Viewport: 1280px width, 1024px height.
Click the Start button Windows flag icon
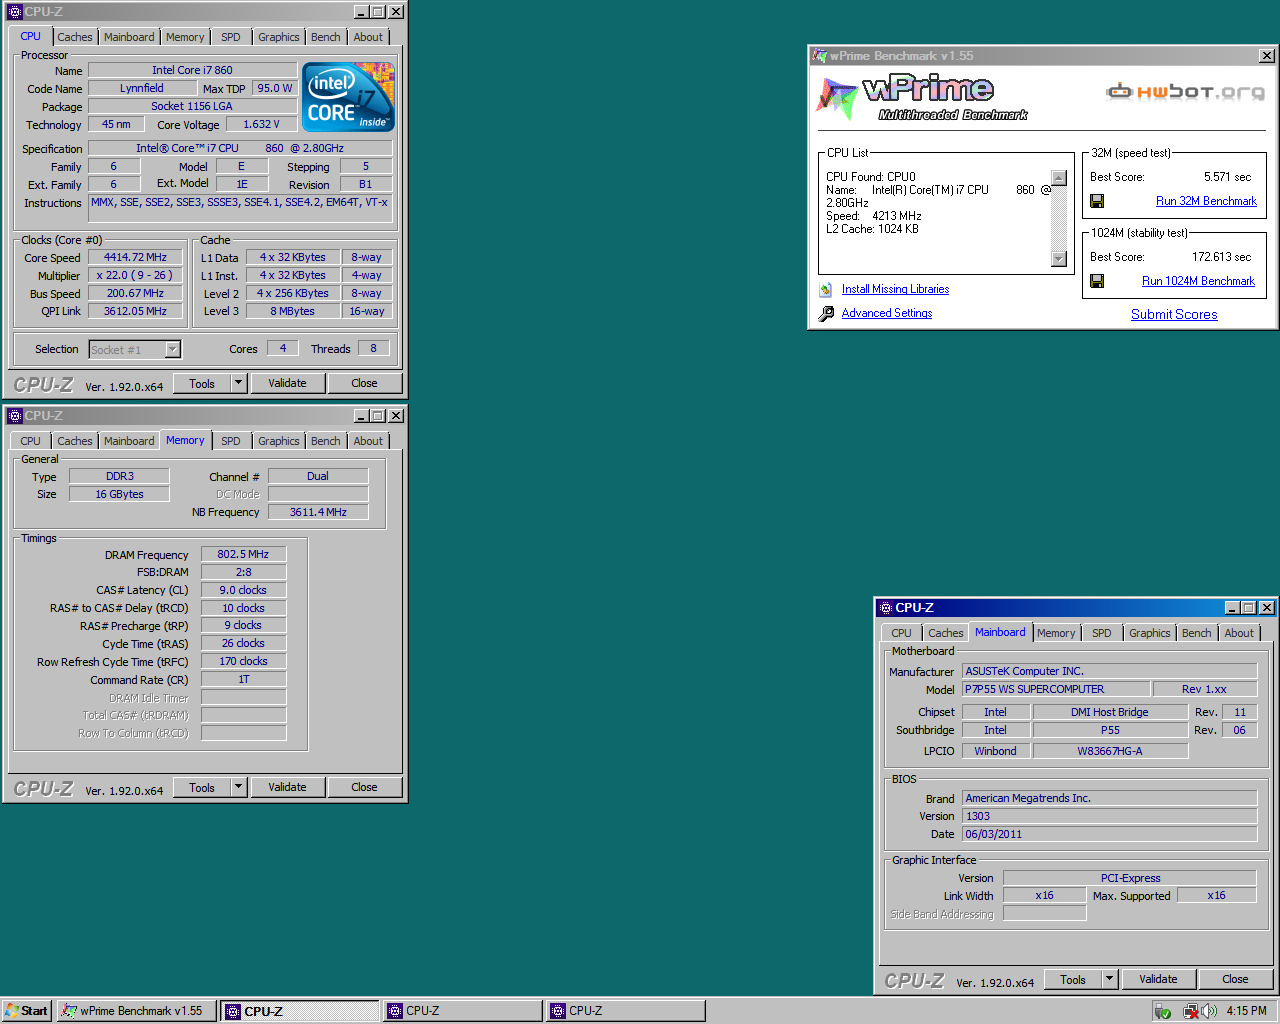click(12, 1010)
